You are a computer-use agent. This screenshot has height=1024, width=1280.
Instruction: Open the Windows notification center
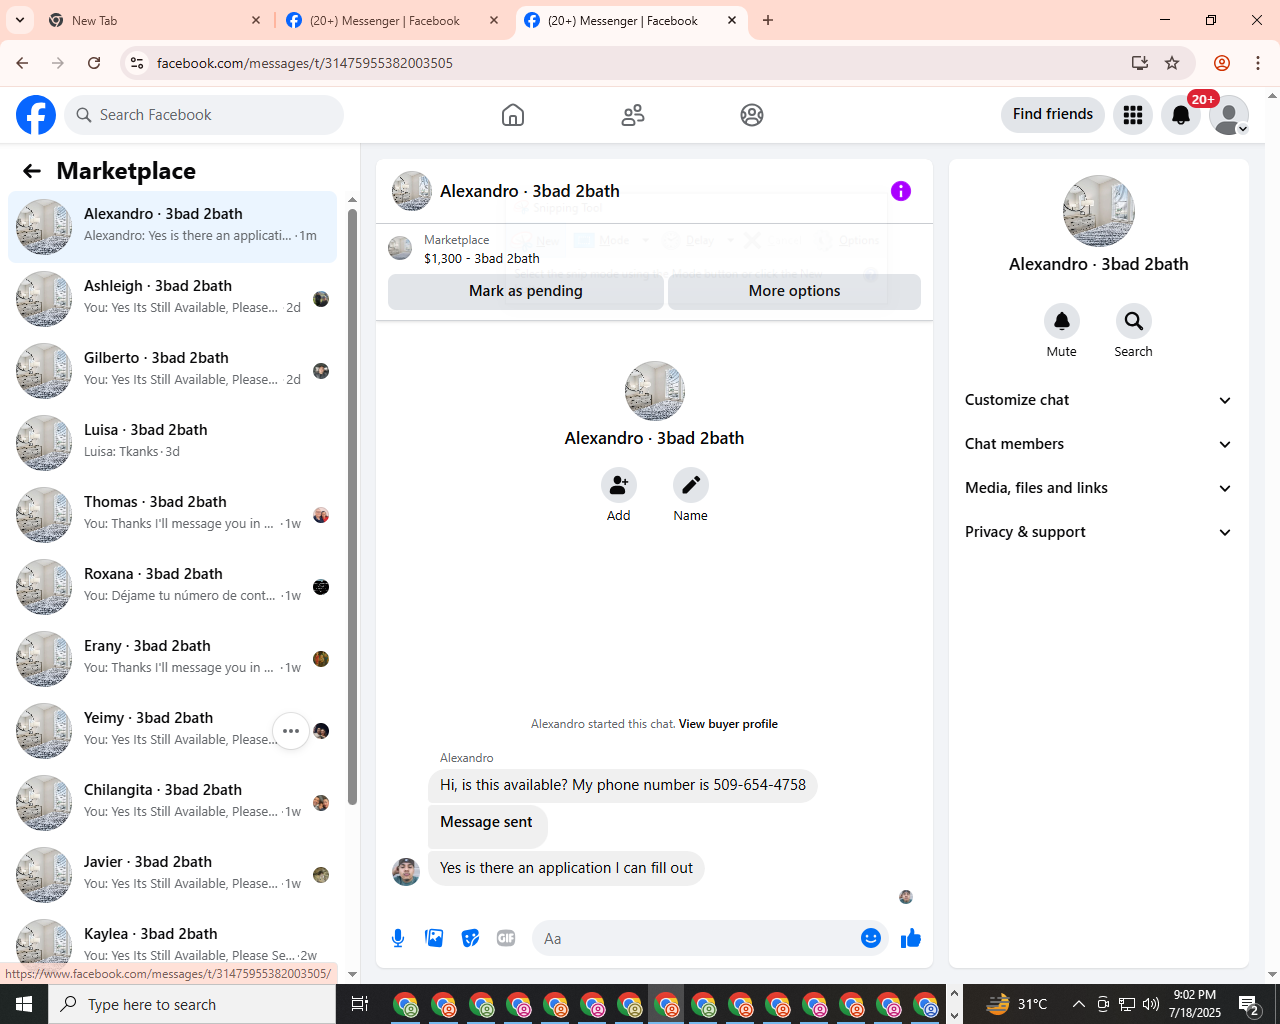[1249, 1004]
